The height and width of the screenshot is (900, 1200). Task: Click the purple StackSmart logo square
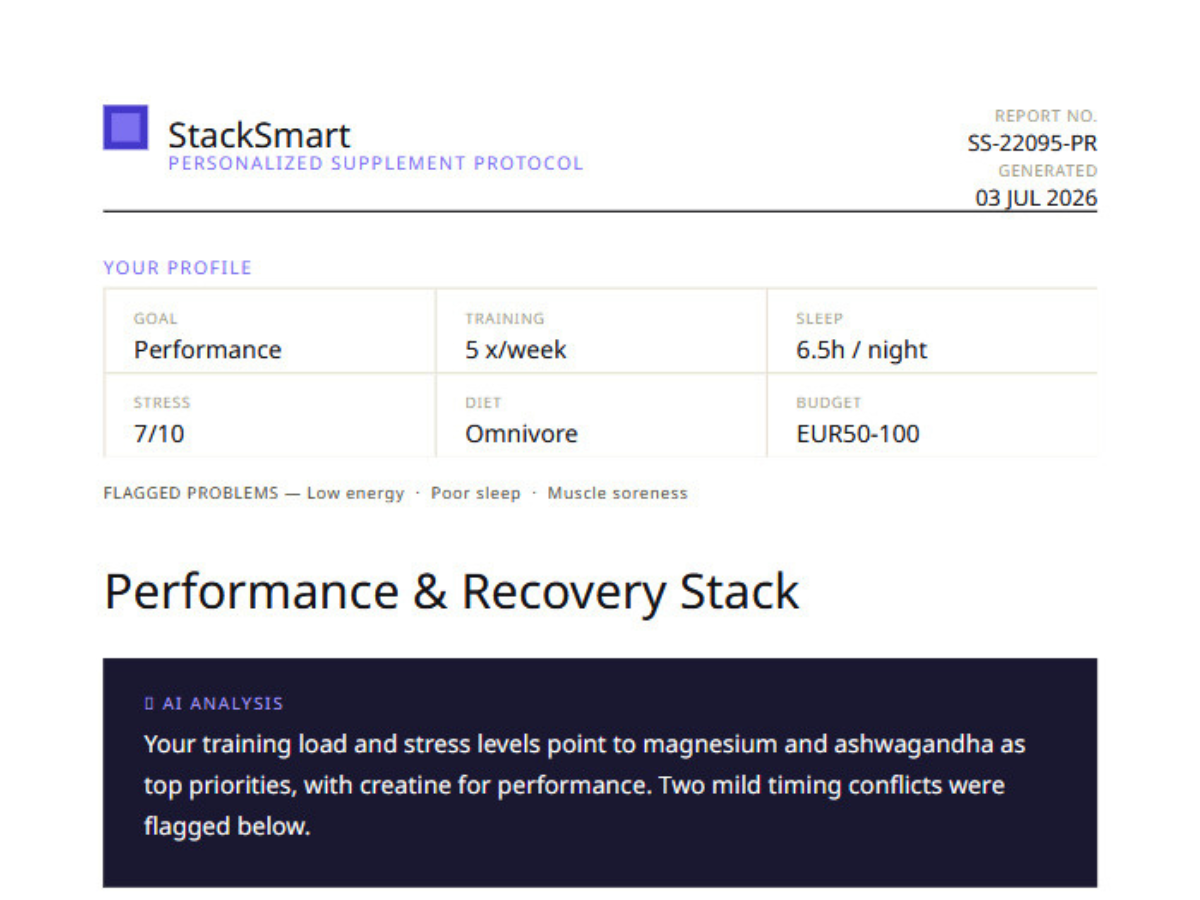coord(125,127)
